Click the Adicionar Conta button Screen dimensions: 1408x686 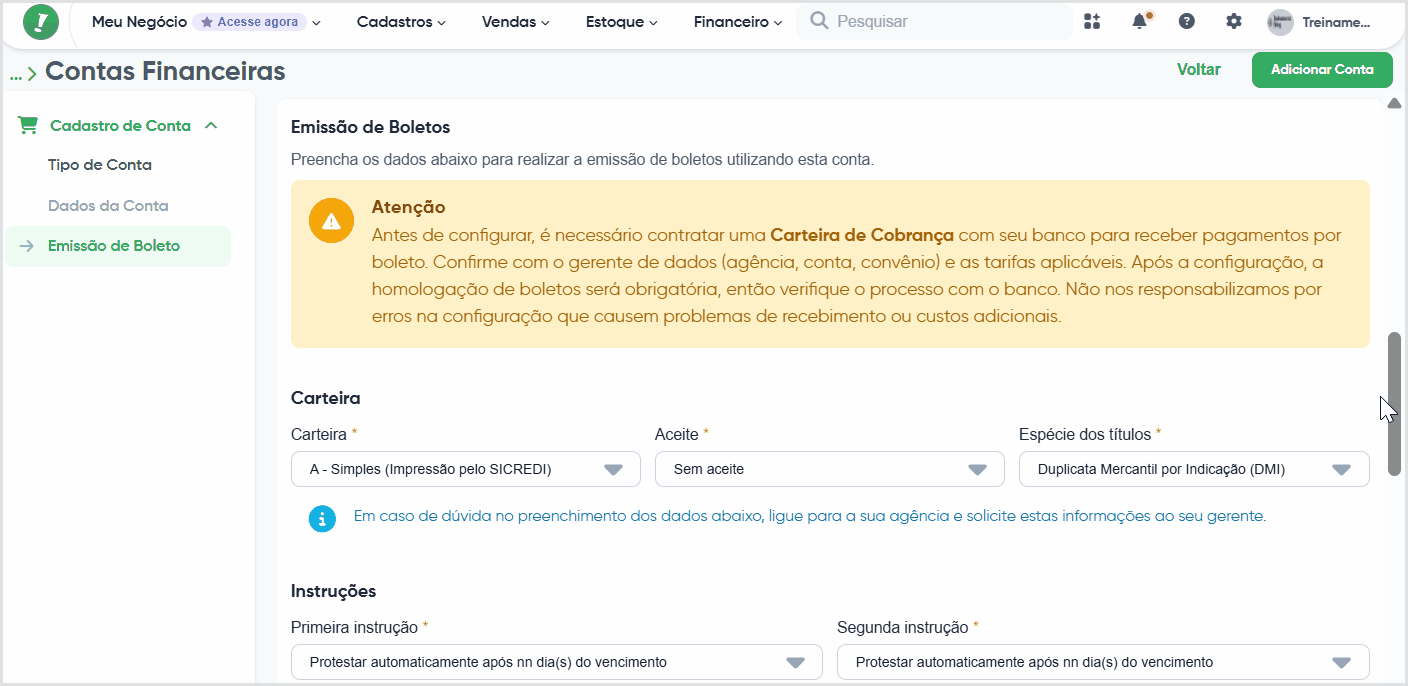[1322, 70]
